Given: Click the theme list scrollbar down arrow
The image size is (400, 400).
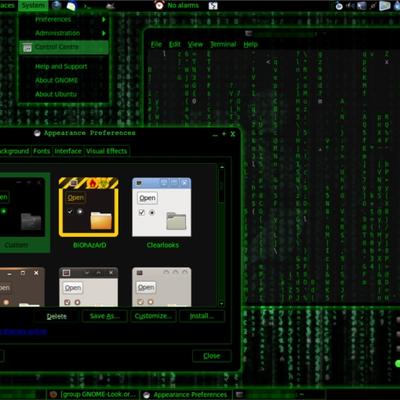Looking at the screenshot, I should 222,304.
